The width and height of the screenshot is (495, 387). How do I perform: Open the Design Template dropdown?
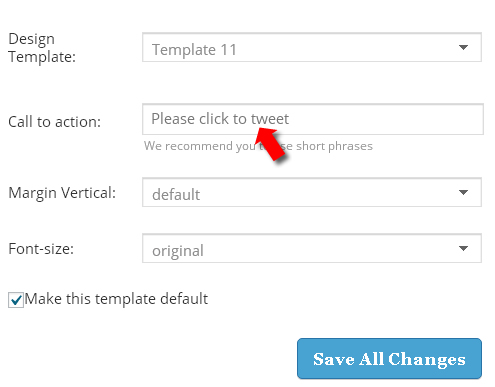point(312,47)
